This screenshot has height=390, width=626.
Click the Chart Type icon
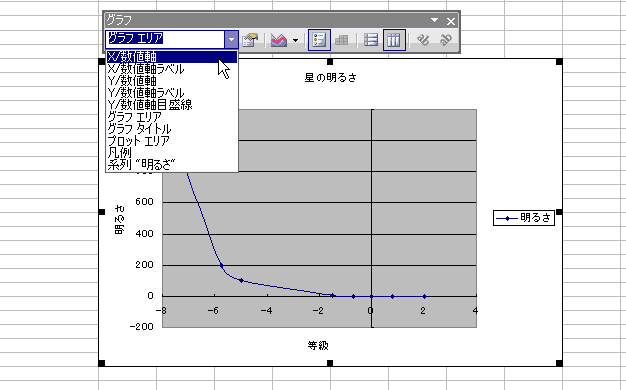(279, 40)
